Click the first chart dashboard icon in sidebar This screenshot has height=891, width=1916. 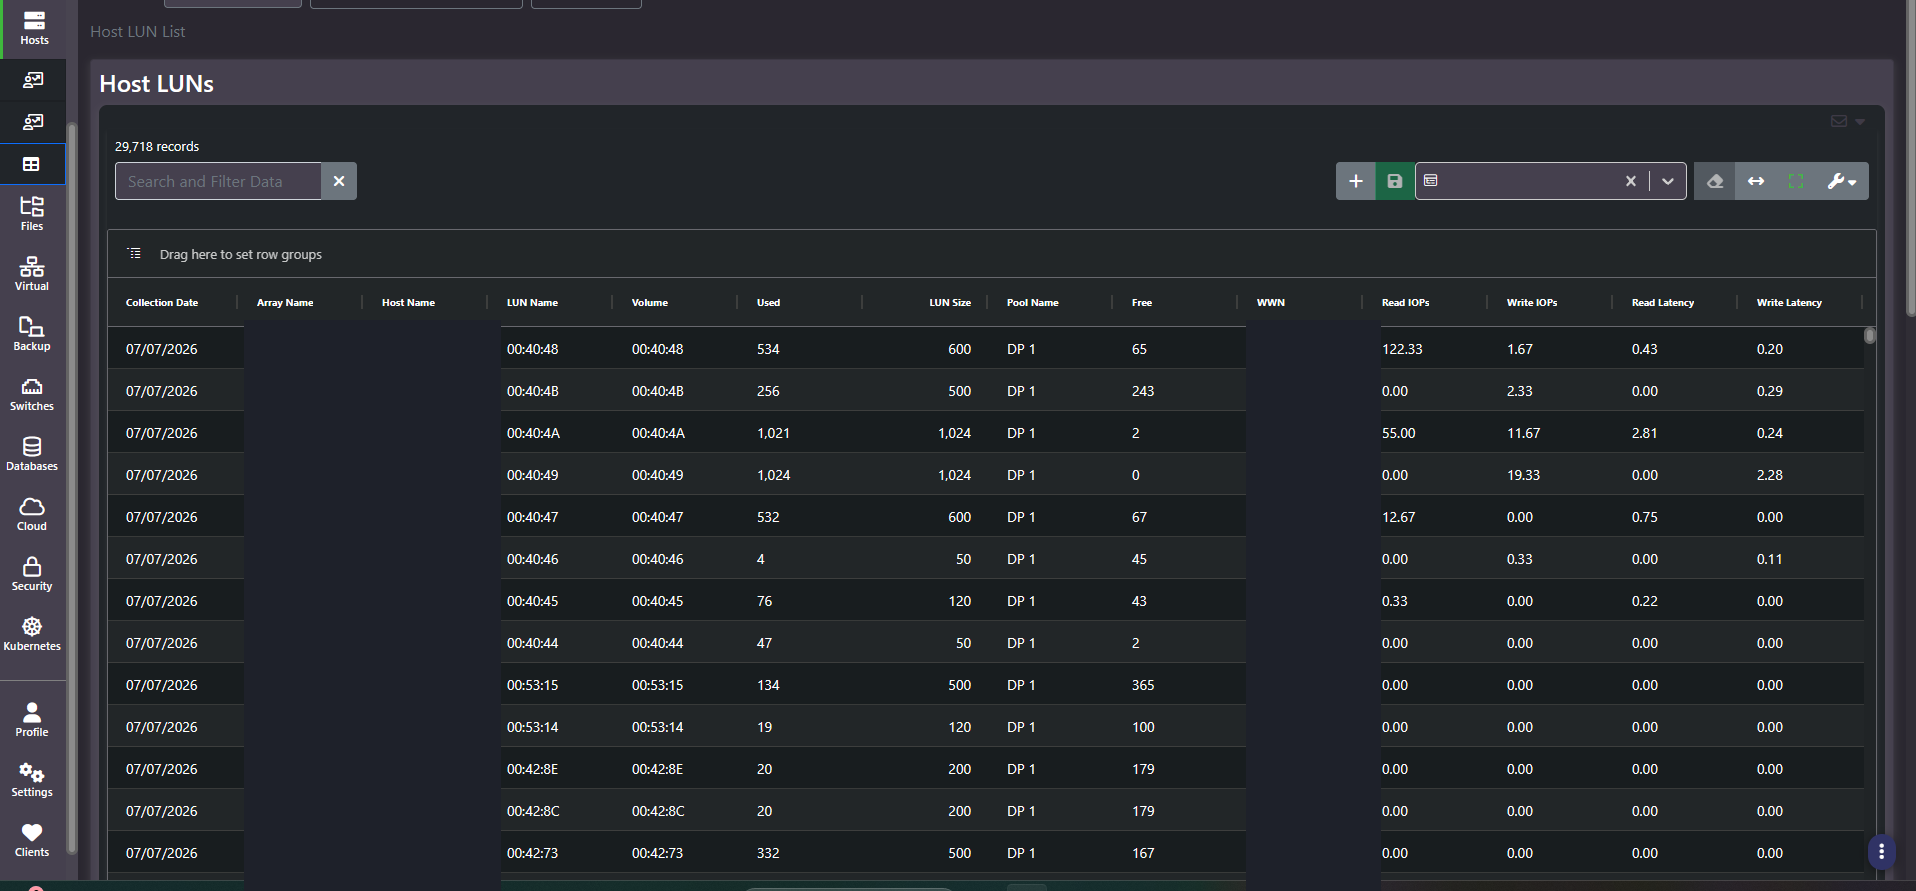coord(33,80)
